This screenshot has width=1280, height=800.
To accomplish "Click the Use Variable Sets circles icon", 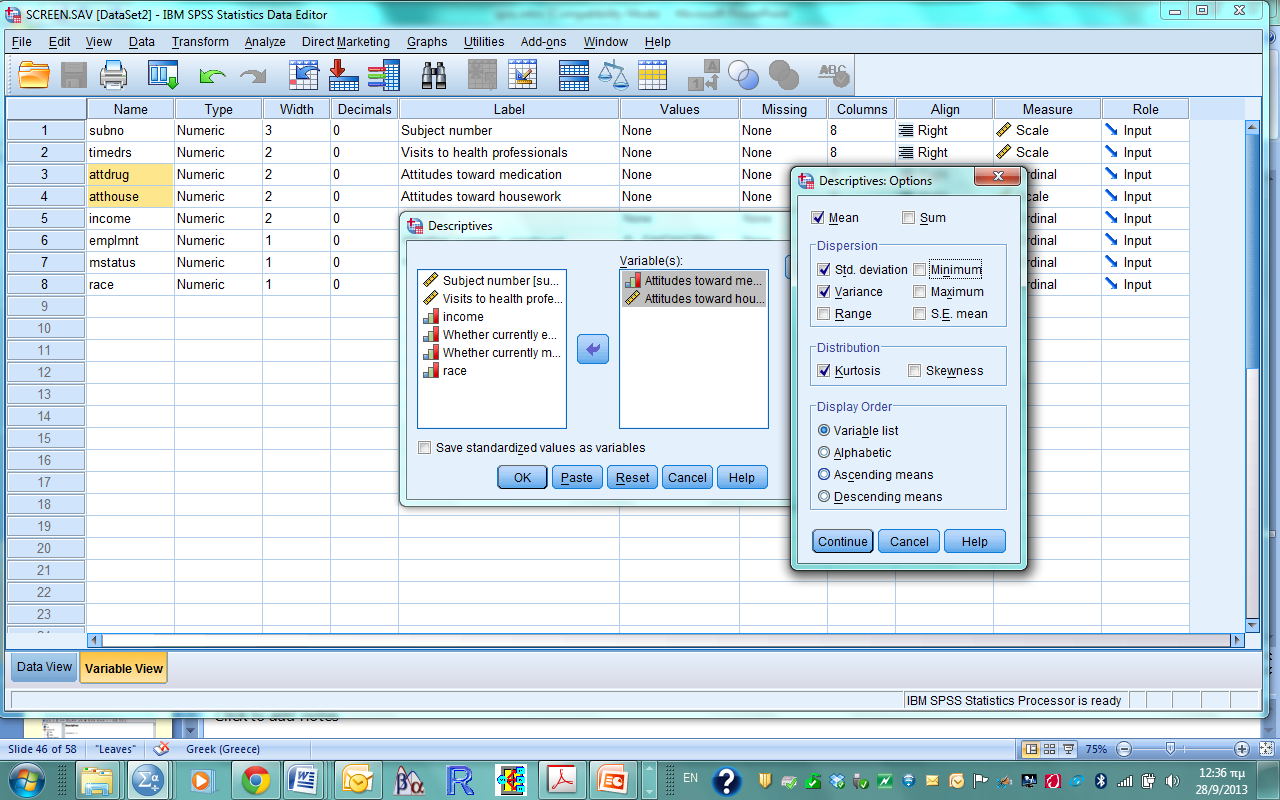I will [743, 75].
